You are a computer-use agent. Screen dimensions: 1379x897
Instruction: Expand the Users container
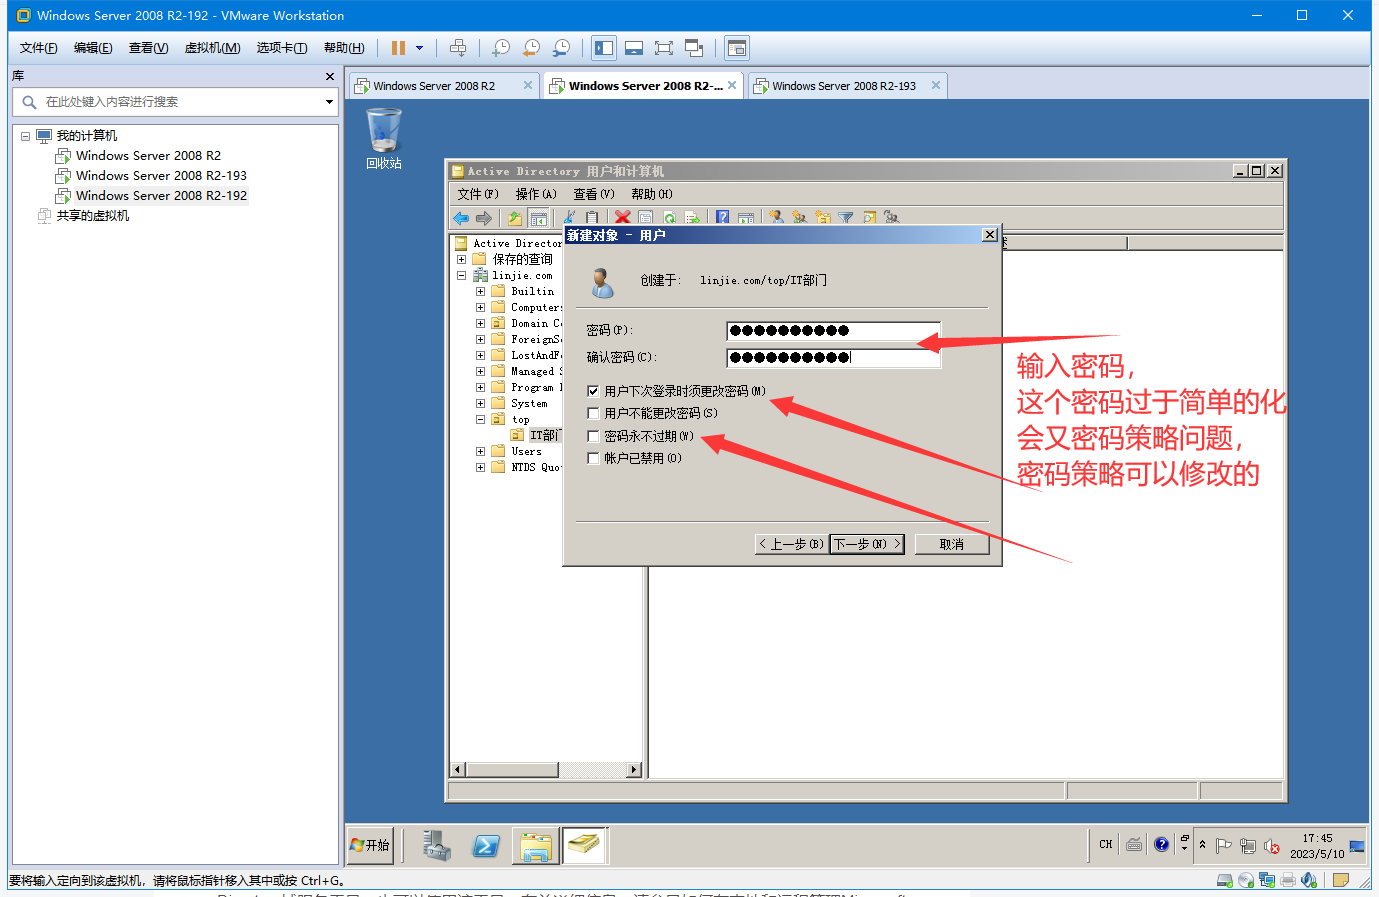coord(480,452)
